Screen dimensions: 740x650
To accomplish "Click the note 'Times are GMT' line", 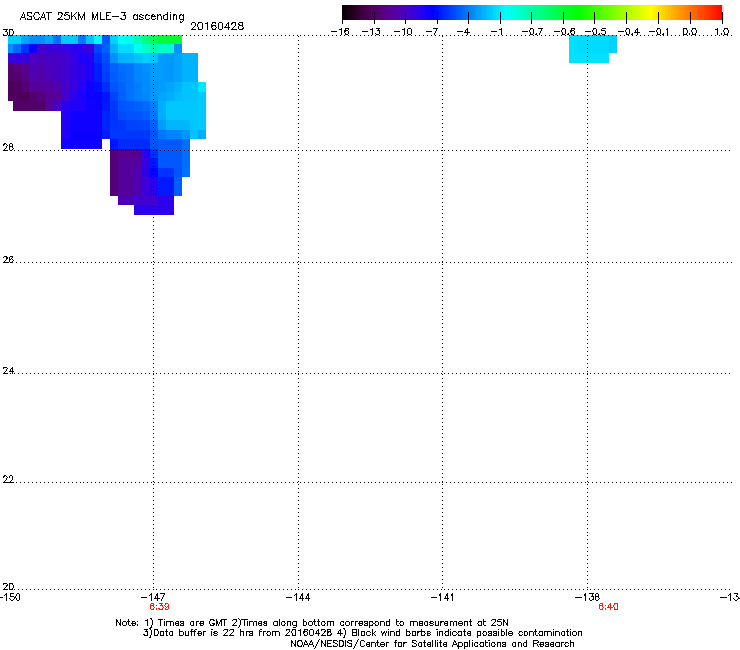I will pos(311,623).
